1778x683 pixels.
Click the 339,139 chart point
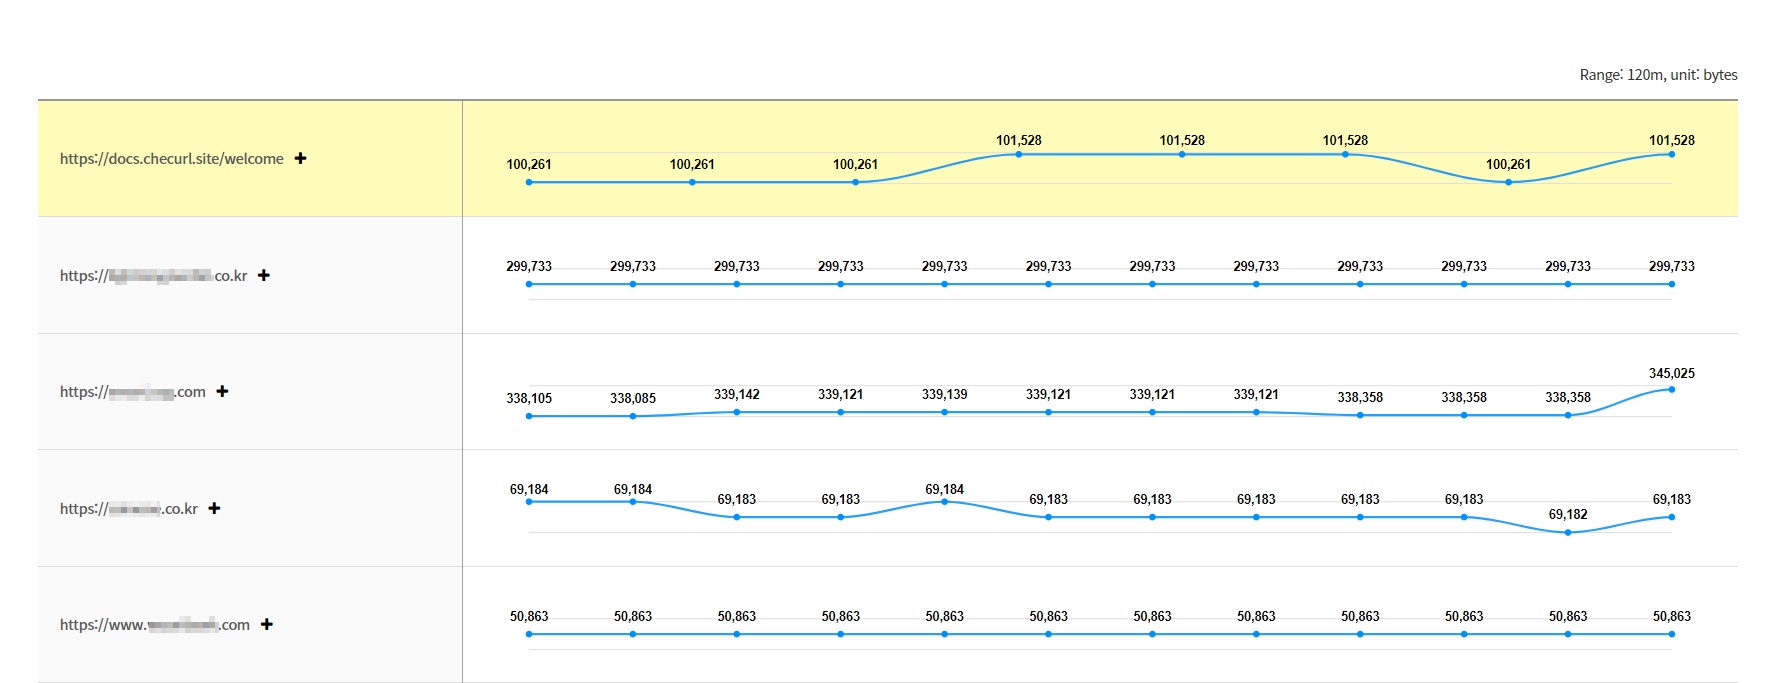click(944, 412)
